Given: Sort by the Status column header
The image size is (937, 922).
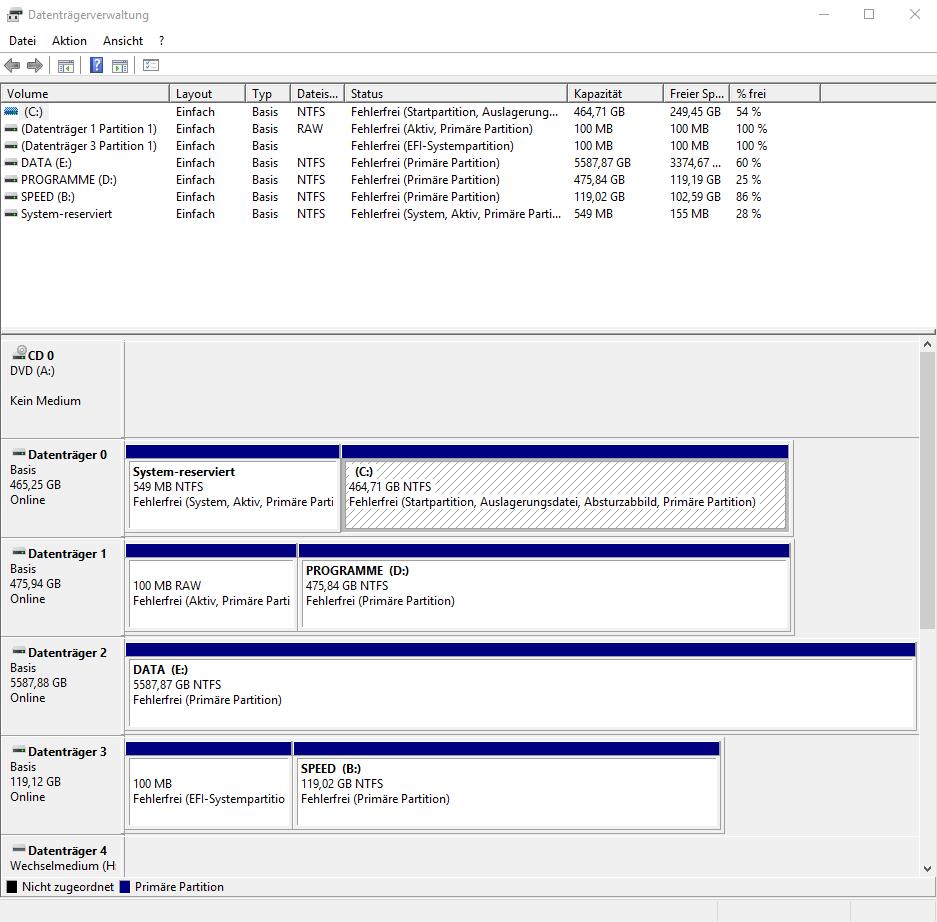Looking at the screenshot, I should pos(455,93).
